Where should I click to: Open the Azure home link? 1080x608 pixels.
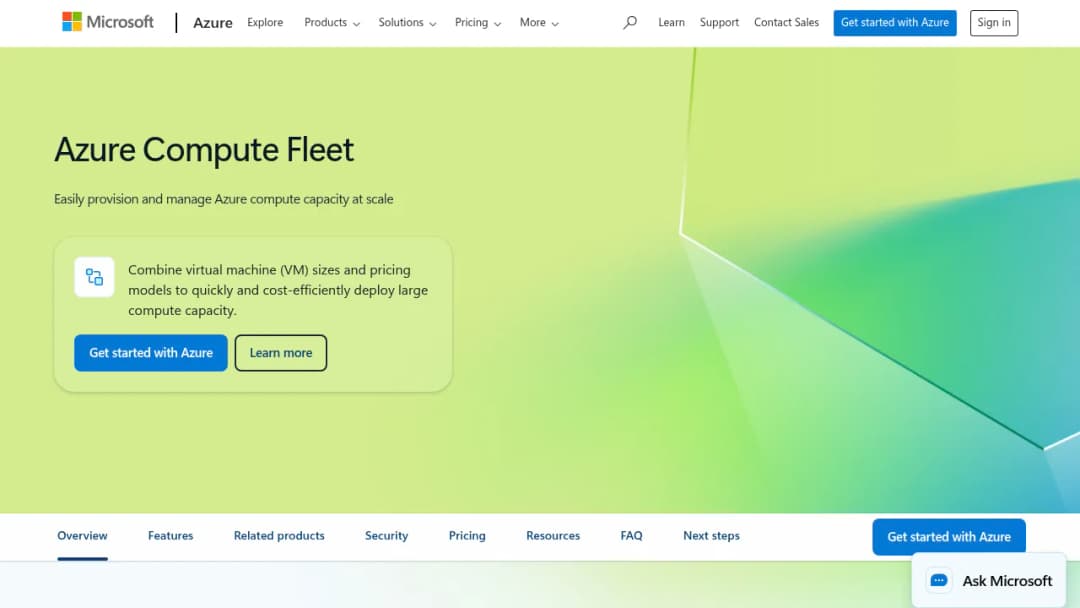click(212, 23)
